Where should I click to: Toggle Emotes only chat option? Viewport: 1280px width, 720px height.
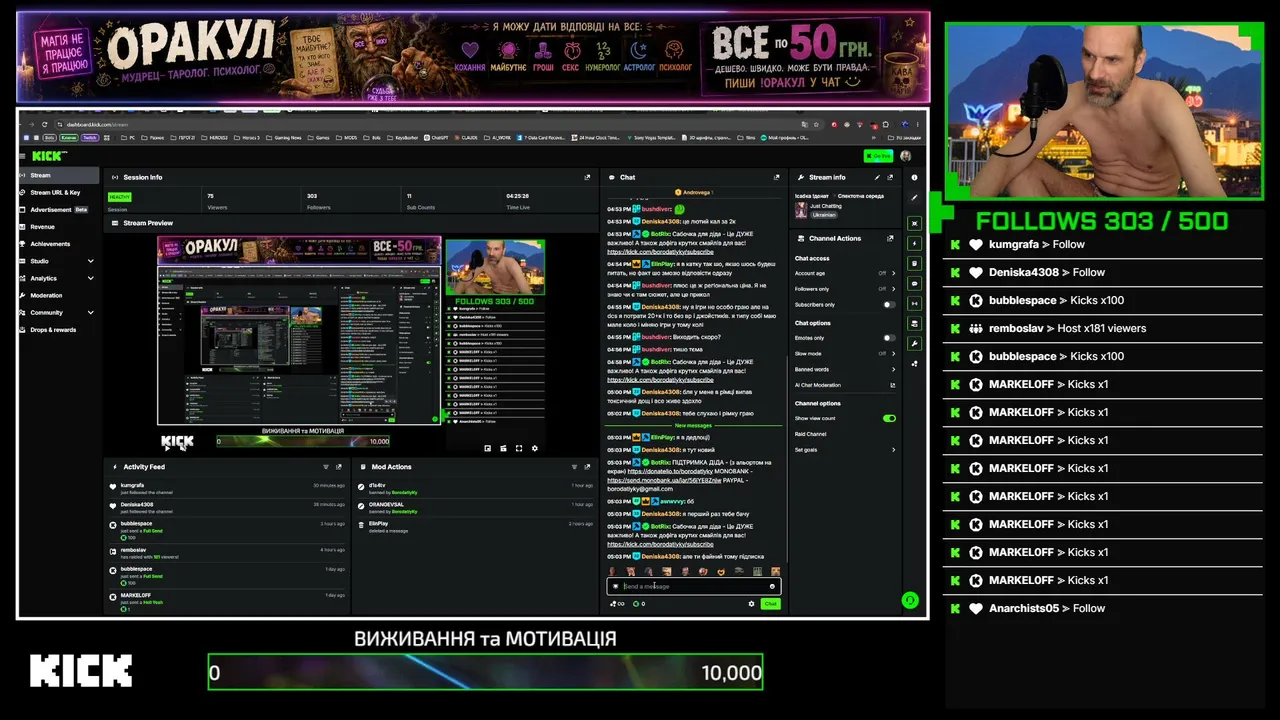coord(888,338)
